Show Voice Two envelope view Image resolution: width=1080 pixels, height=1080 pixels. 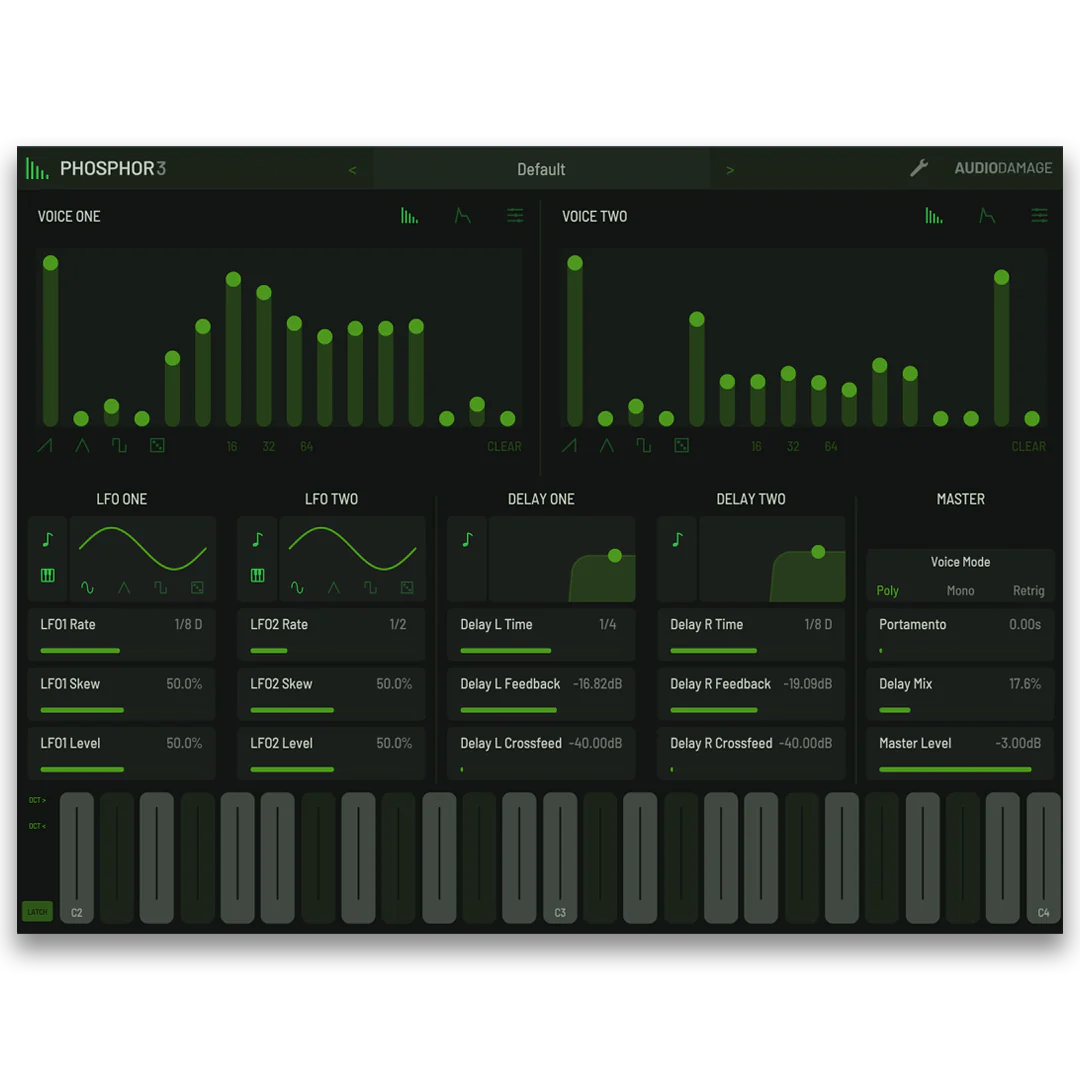(x=987, y=216)
